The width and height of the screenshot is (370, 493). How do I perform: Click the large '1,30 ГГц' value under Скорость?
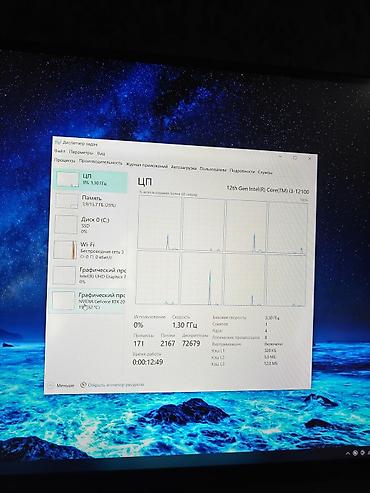pos(185,325)
